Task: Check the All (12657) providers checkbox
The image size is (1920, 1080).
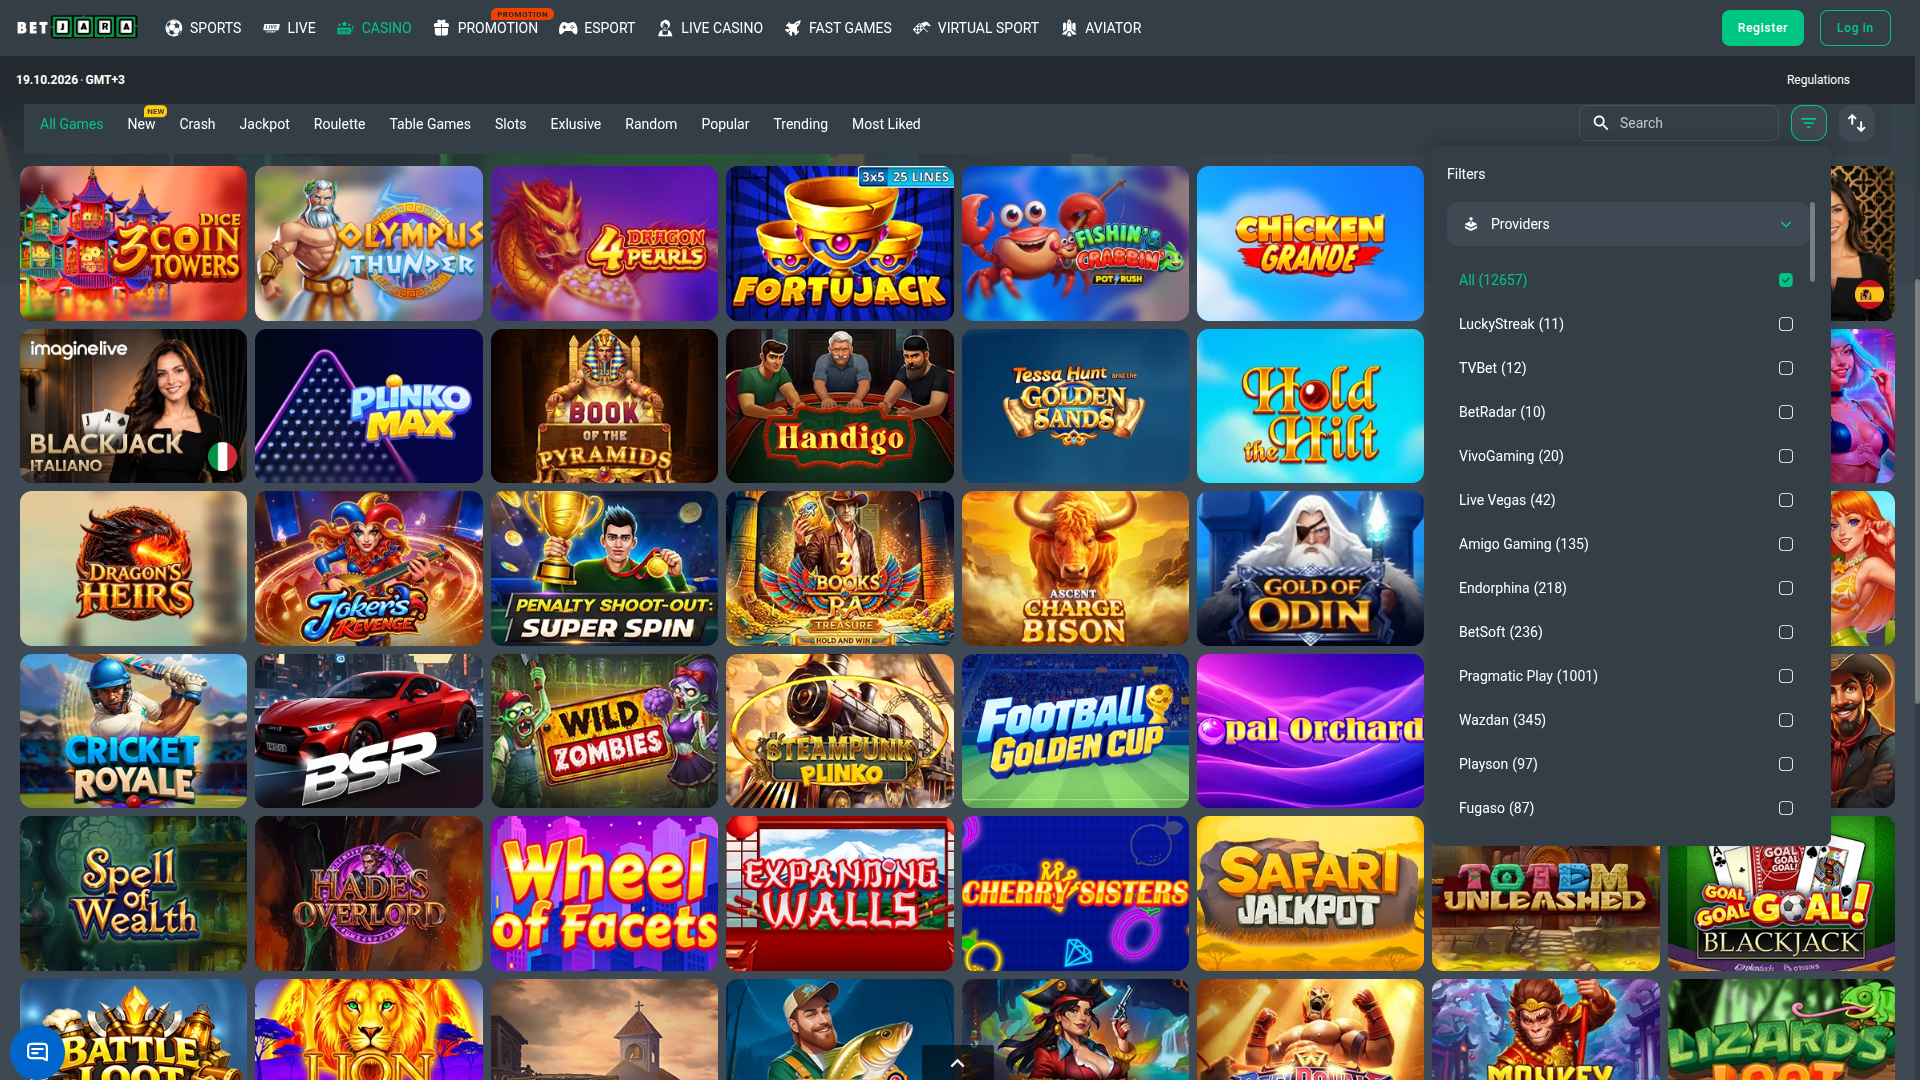Action: 1786,280
